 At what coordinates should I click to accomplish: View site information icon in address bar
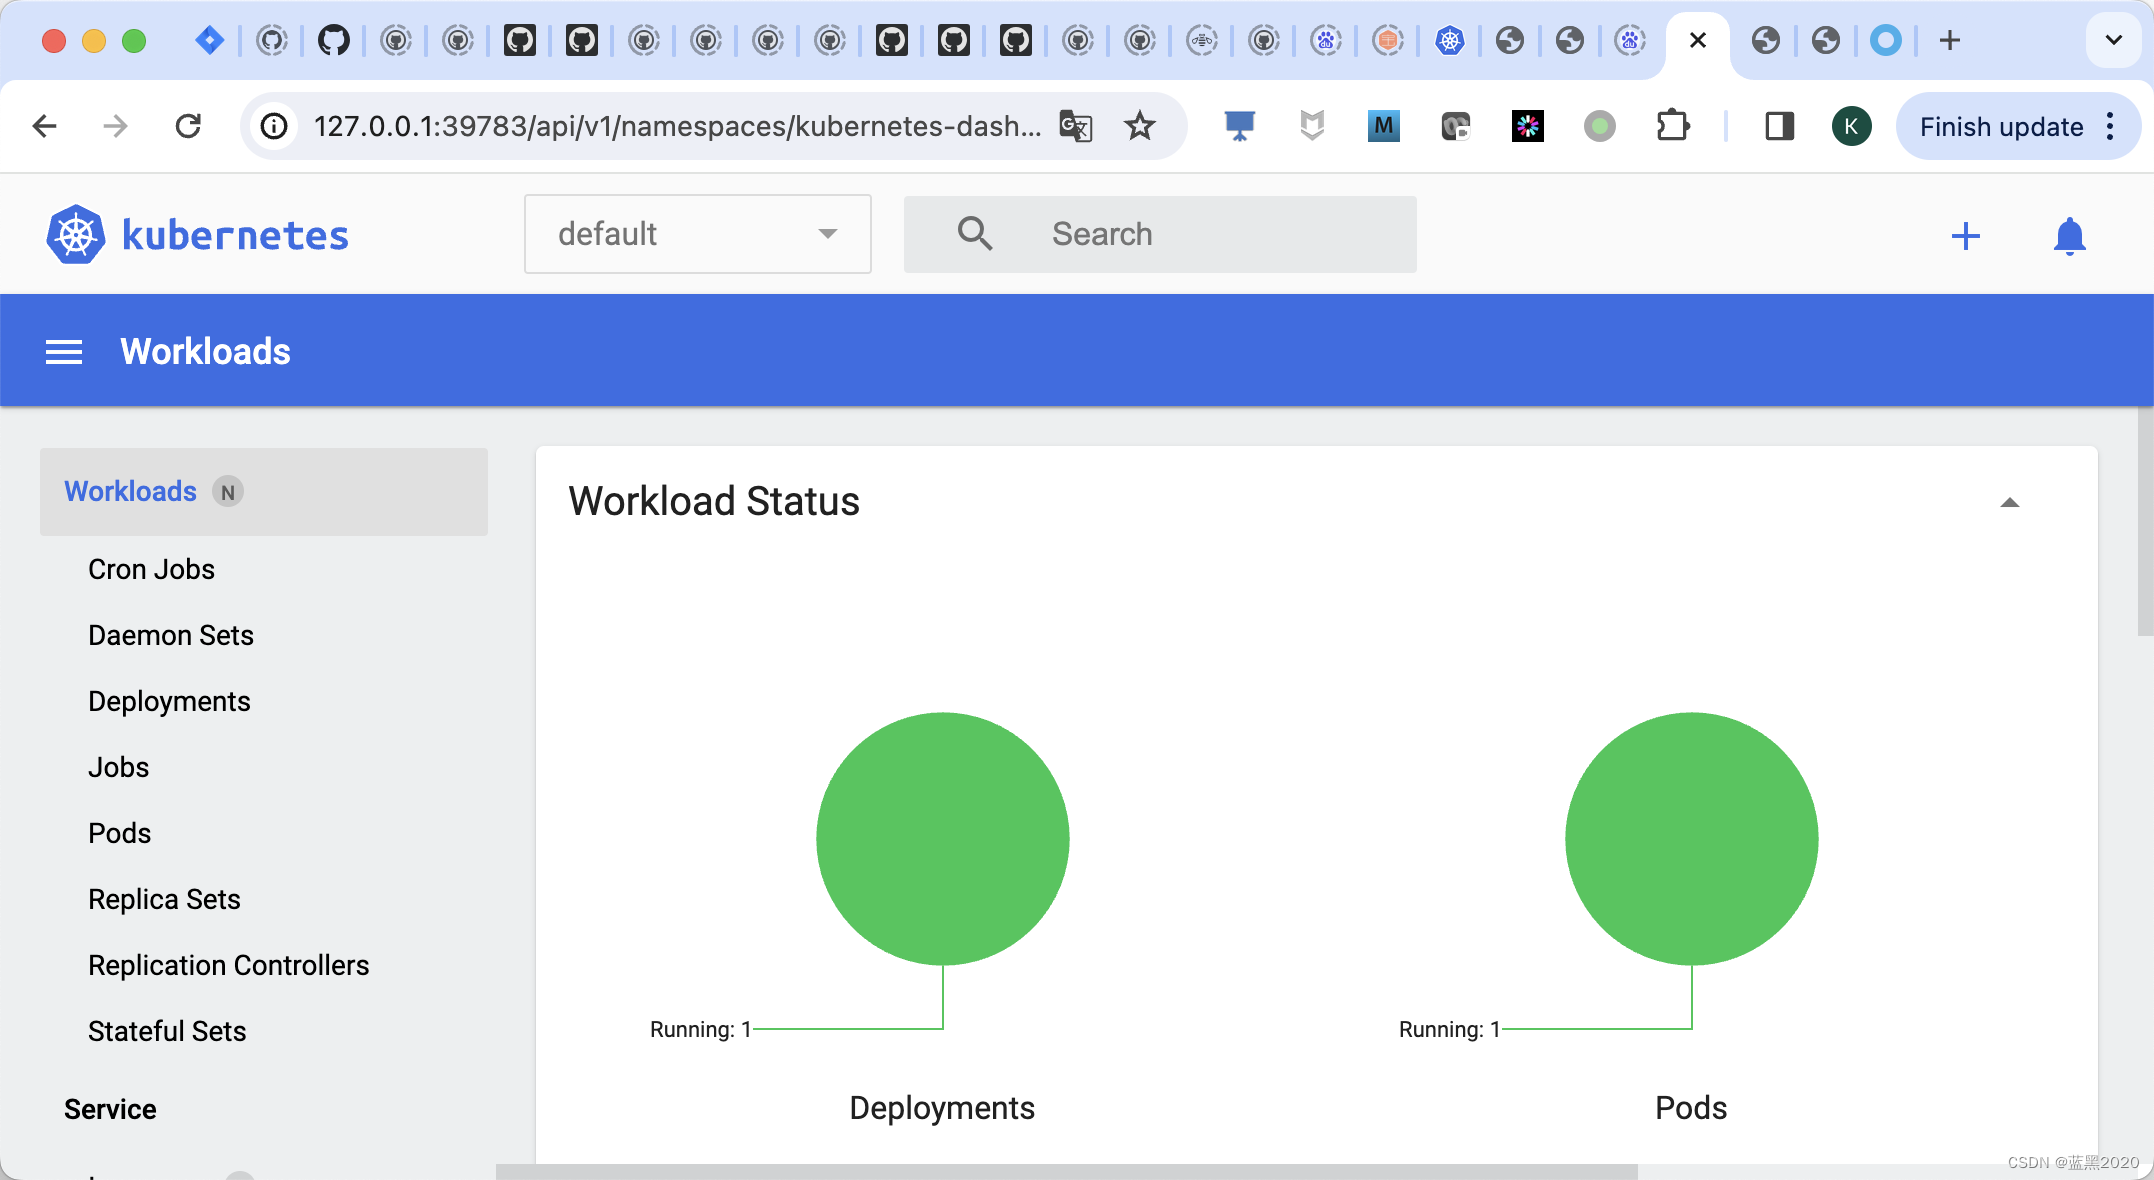pyautogui.click(x=274, y=126)
